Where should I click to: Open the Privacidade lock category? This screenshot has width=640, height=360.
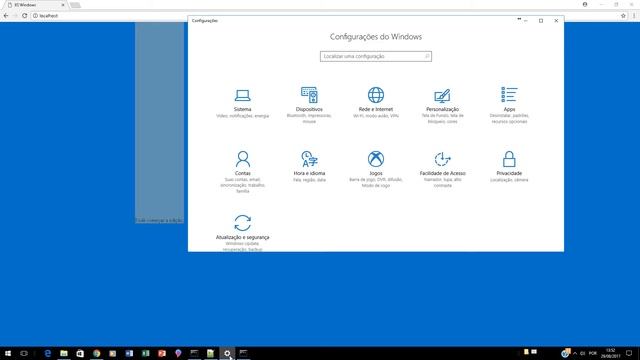coord(509,166)
